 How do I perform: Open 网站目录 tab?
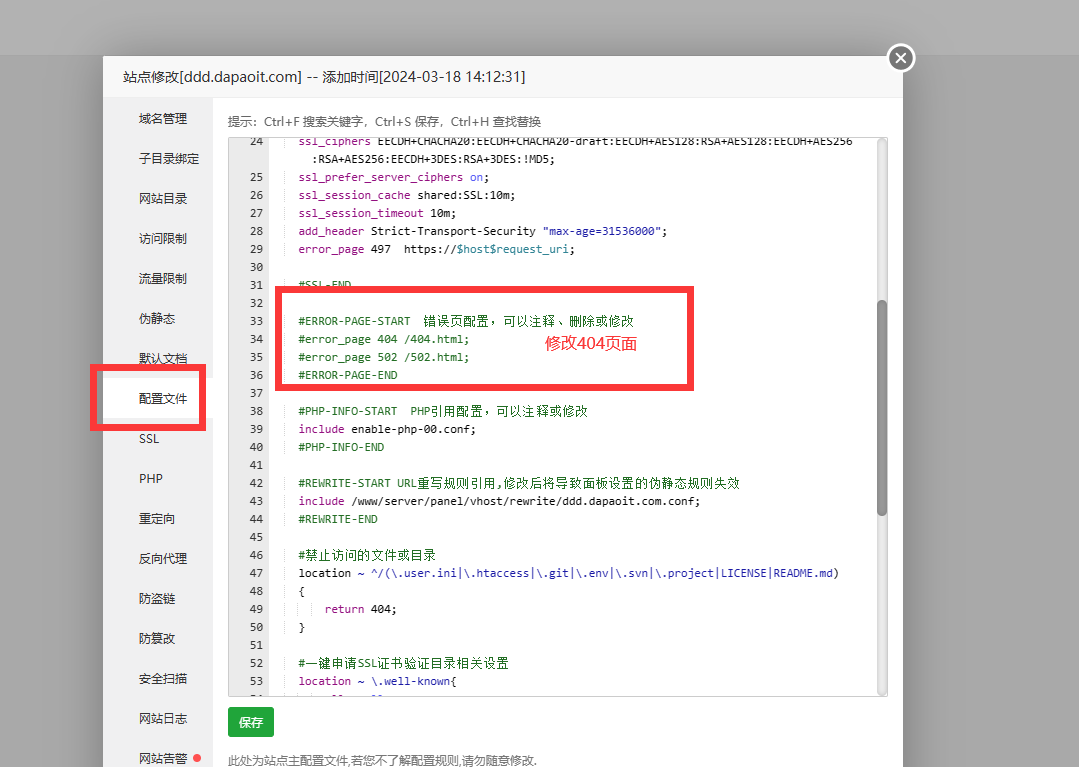(x=162, y=198)
